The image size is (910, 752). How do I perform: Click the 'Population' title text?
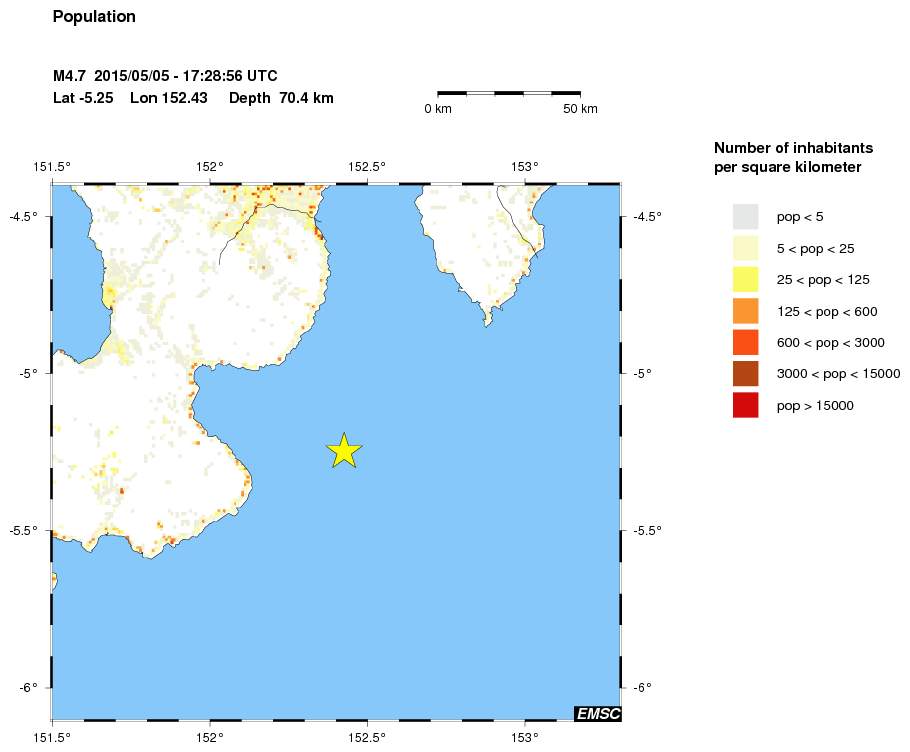pos(94,17)
